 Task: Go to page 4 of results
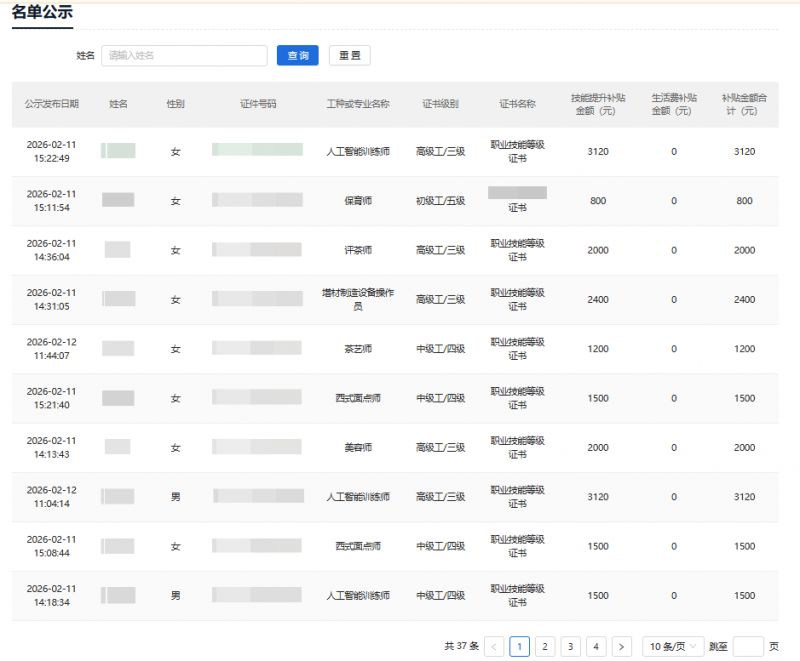point(596,646)
